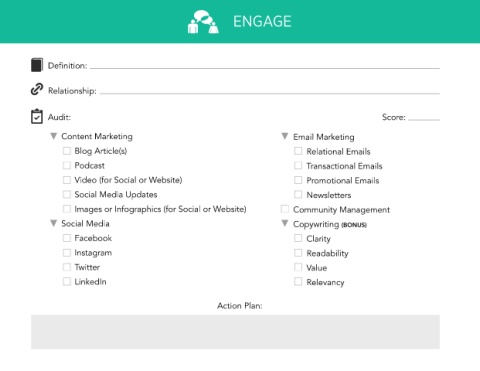
Task: Enable the Community Management checkbox
Action: point(285,209)
